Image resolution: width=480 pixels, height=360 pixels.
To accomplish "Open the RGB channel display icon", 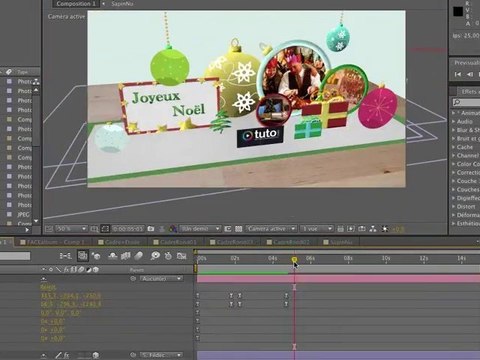I will (x=172, y=229).
